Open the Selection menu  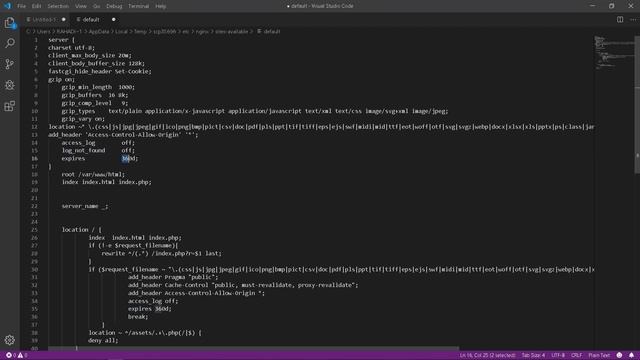pyautogui.click(x=58, y=6)
